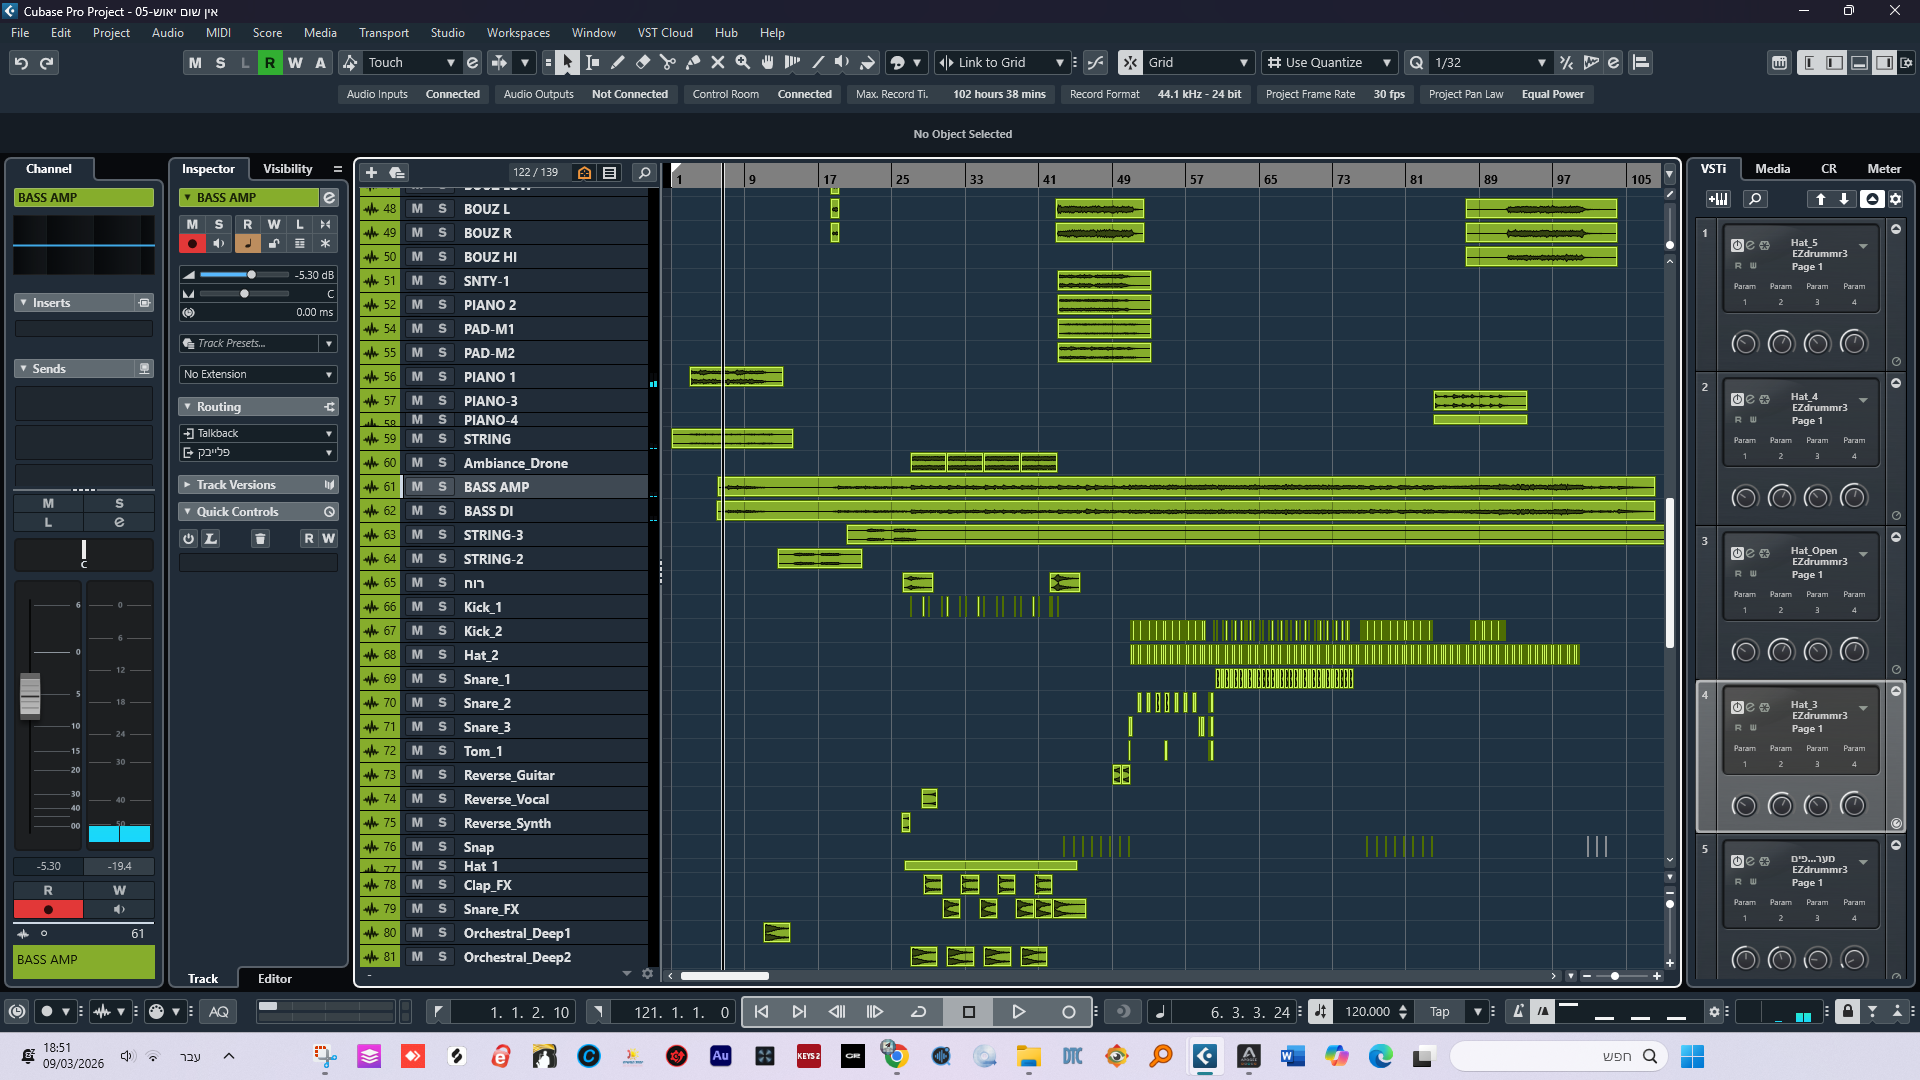
Task: Open the find tracks search icon
Action: tap(644, 172)
